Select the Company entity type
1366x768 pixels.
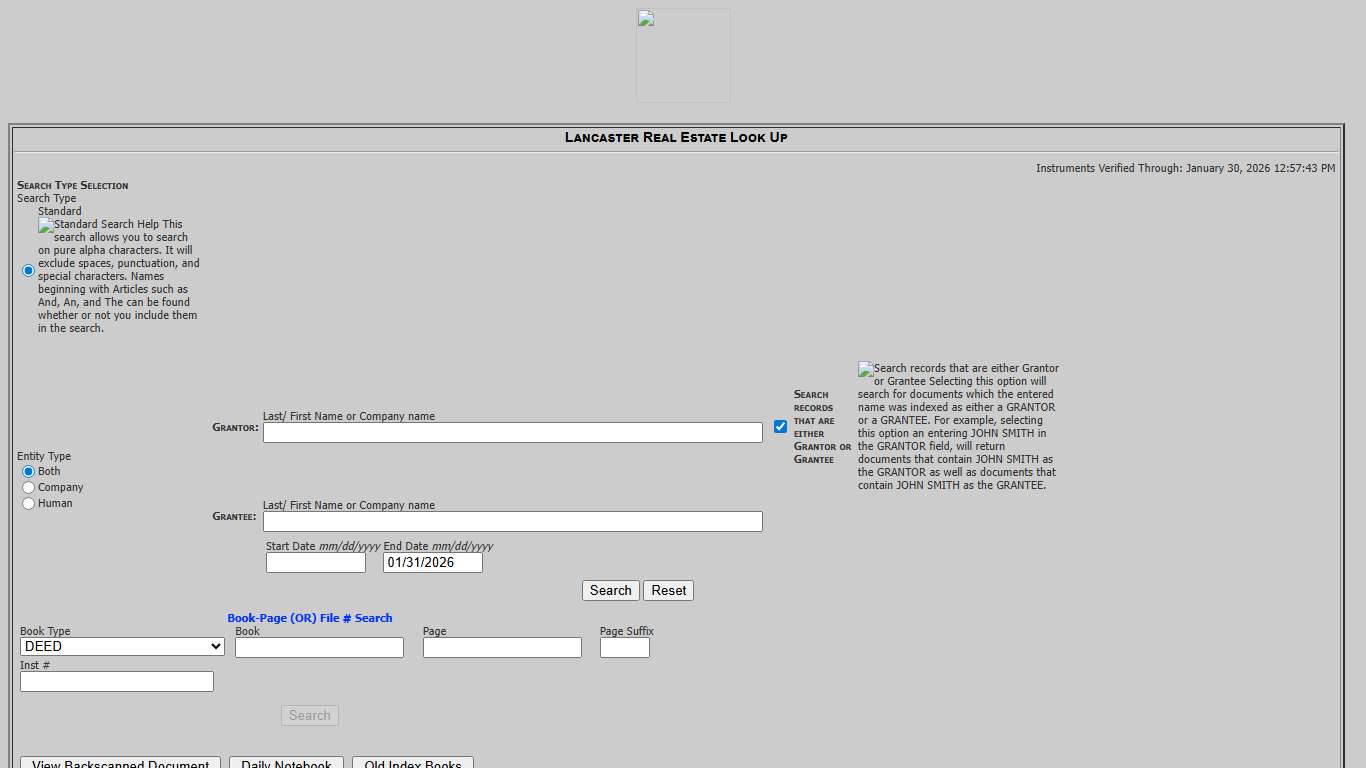28,487
